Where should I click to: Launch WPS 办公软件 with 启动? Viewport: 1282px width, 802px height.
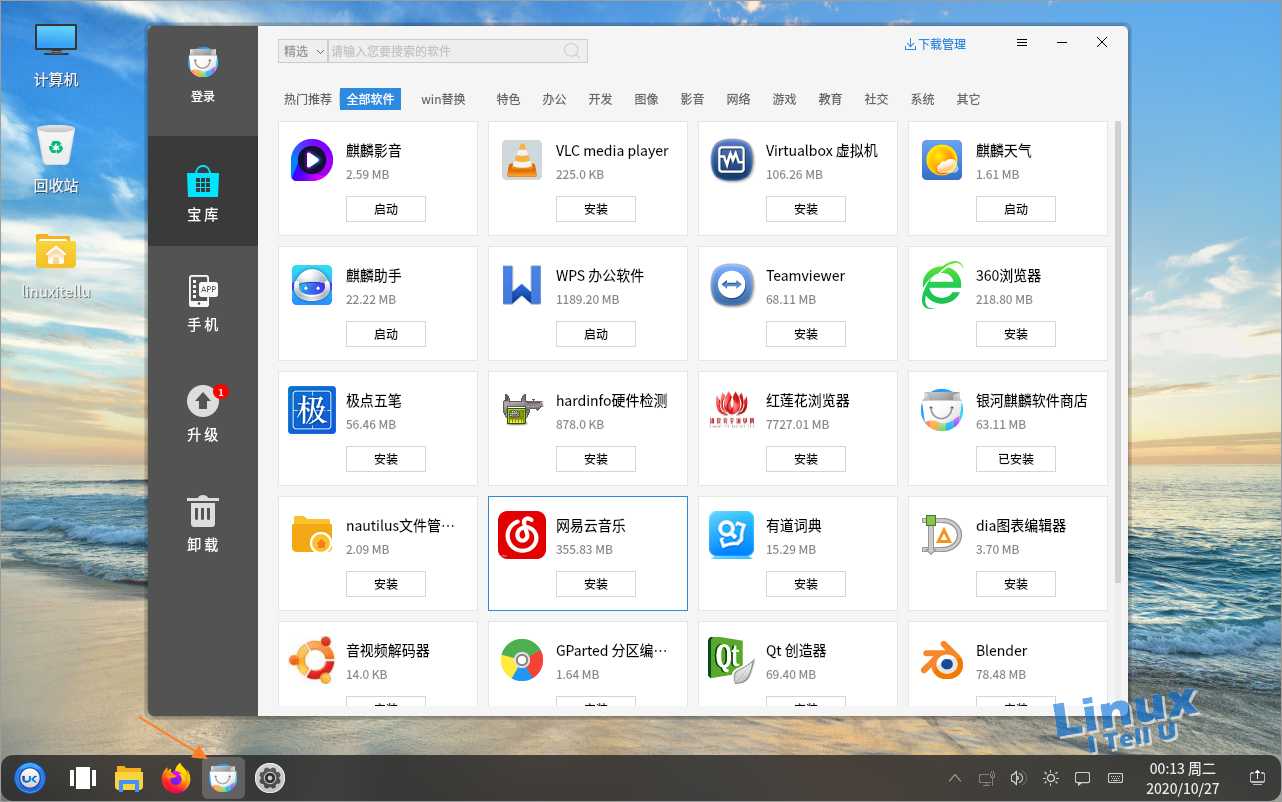click(596, 334)
